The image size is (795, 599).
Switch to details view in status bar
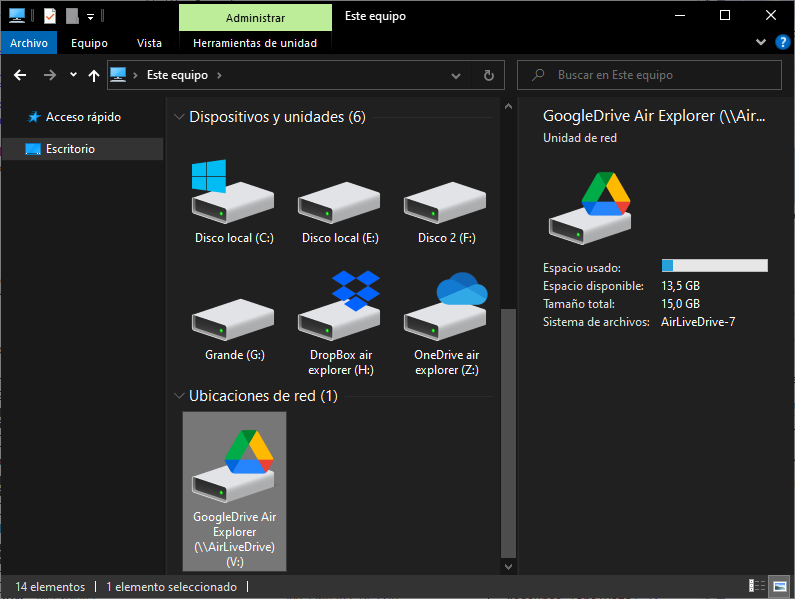pyautogui.click(x=757, y=586)
